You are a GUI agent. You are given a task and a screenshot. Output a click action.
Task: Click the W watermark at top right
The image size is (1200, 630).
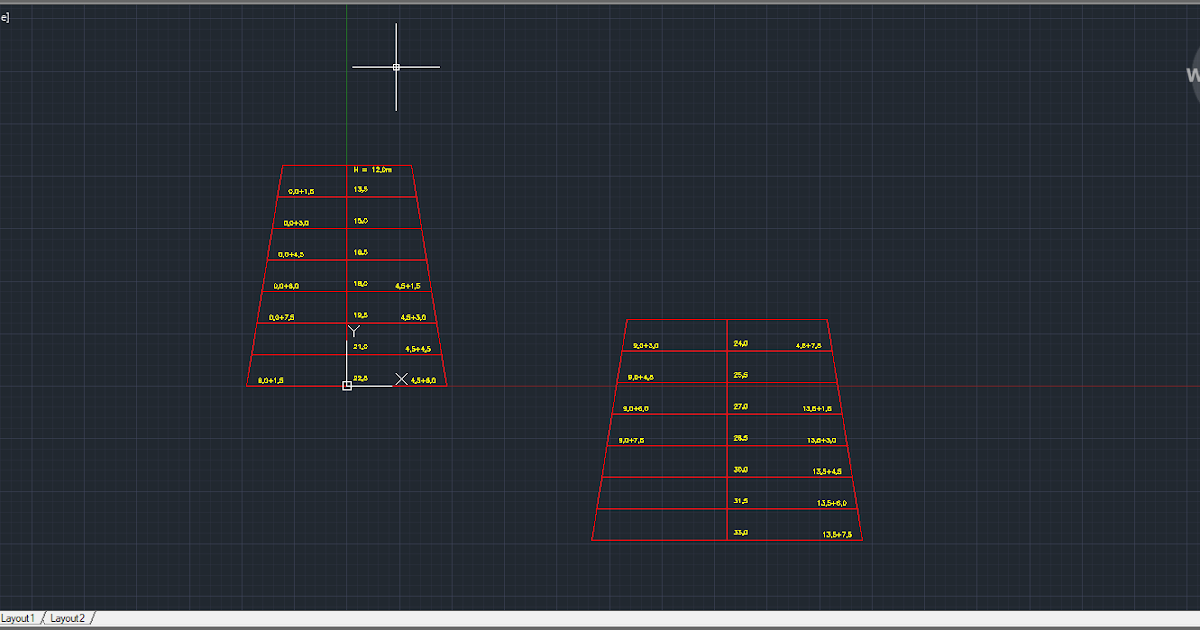pos(1193,72)
